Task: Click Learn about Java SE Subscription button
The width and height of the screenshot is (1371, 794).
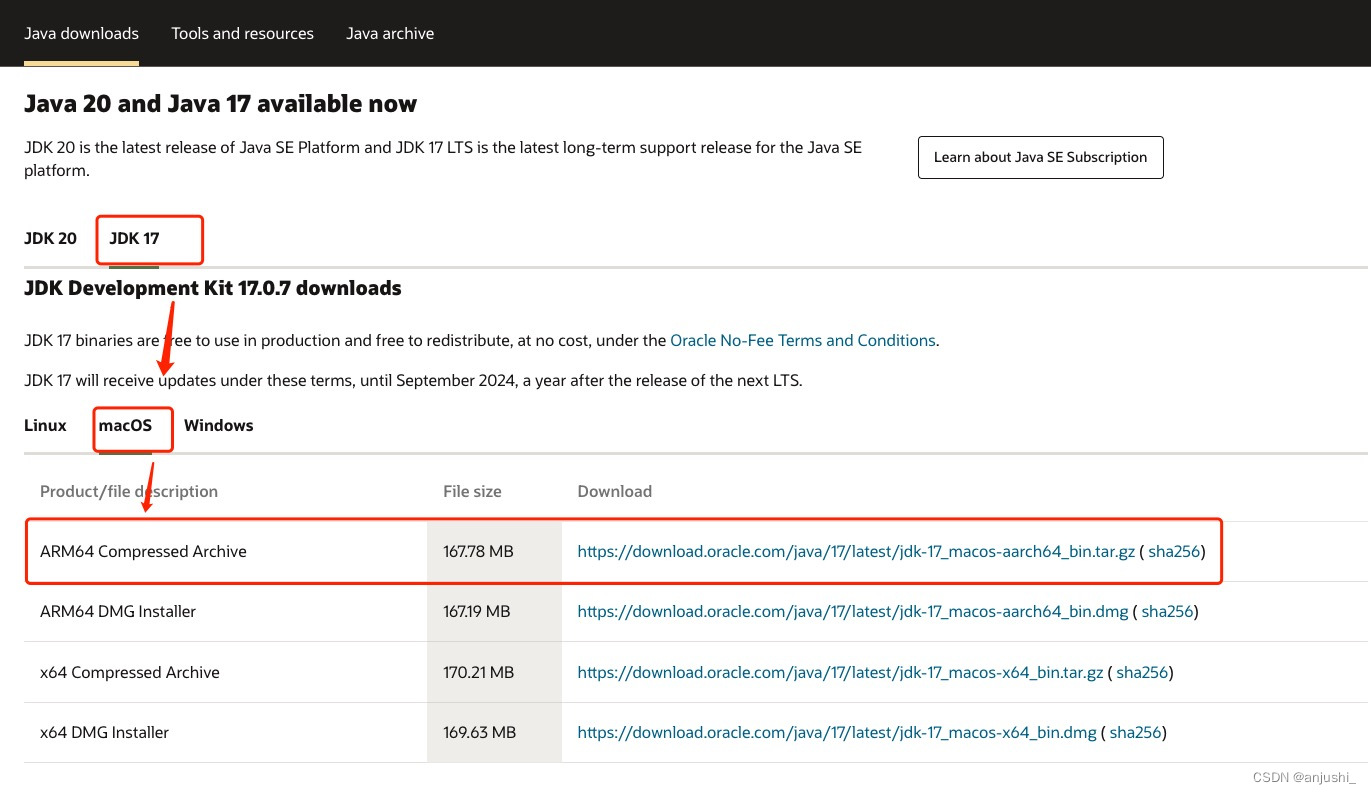Action: [1040, 157]
